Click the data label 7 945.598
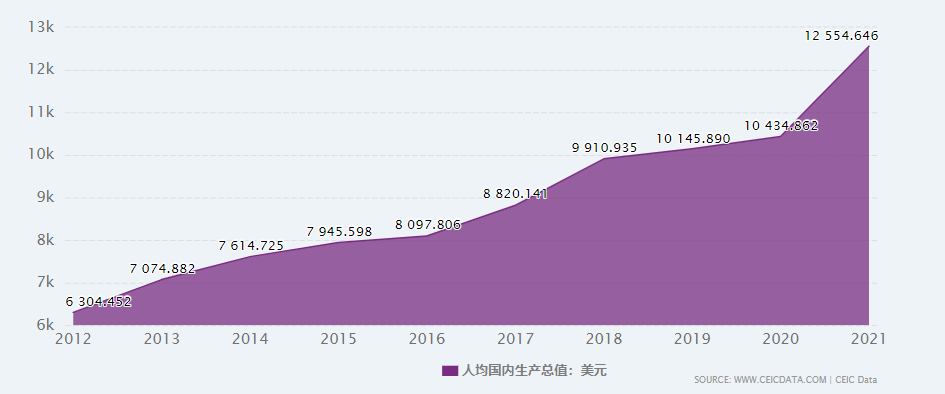The image size is (945, 394). [x=339, y=232]
